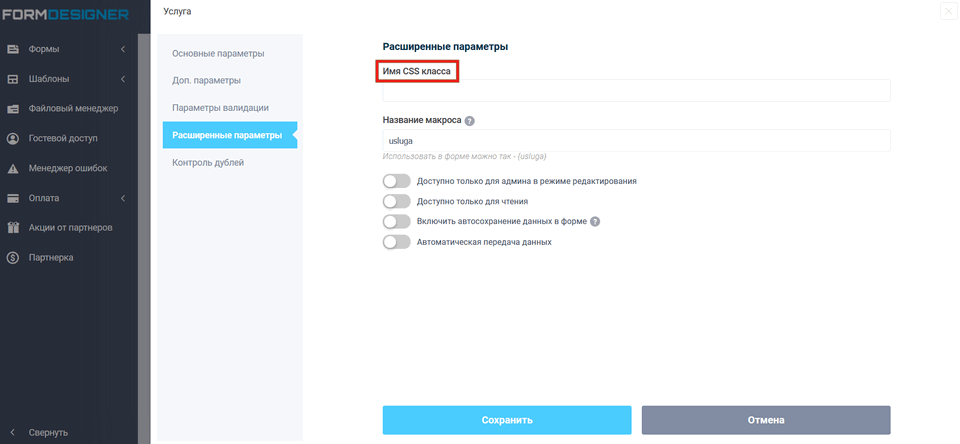Click the help icon beside Название макроса
This screenshot has width=960, height=444.
(470, 121)
